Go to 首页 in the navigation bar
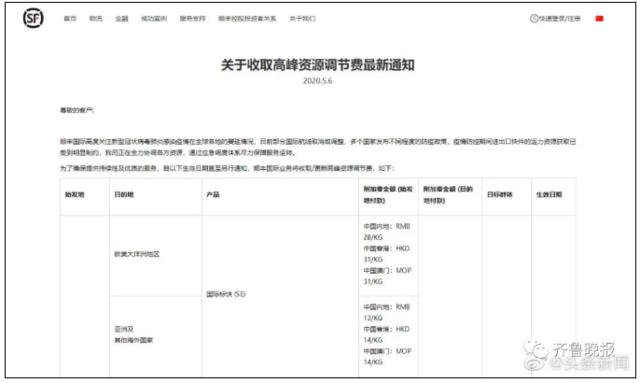Image resolution: width=640 pixels, height=383 pixels. point(70,18)
